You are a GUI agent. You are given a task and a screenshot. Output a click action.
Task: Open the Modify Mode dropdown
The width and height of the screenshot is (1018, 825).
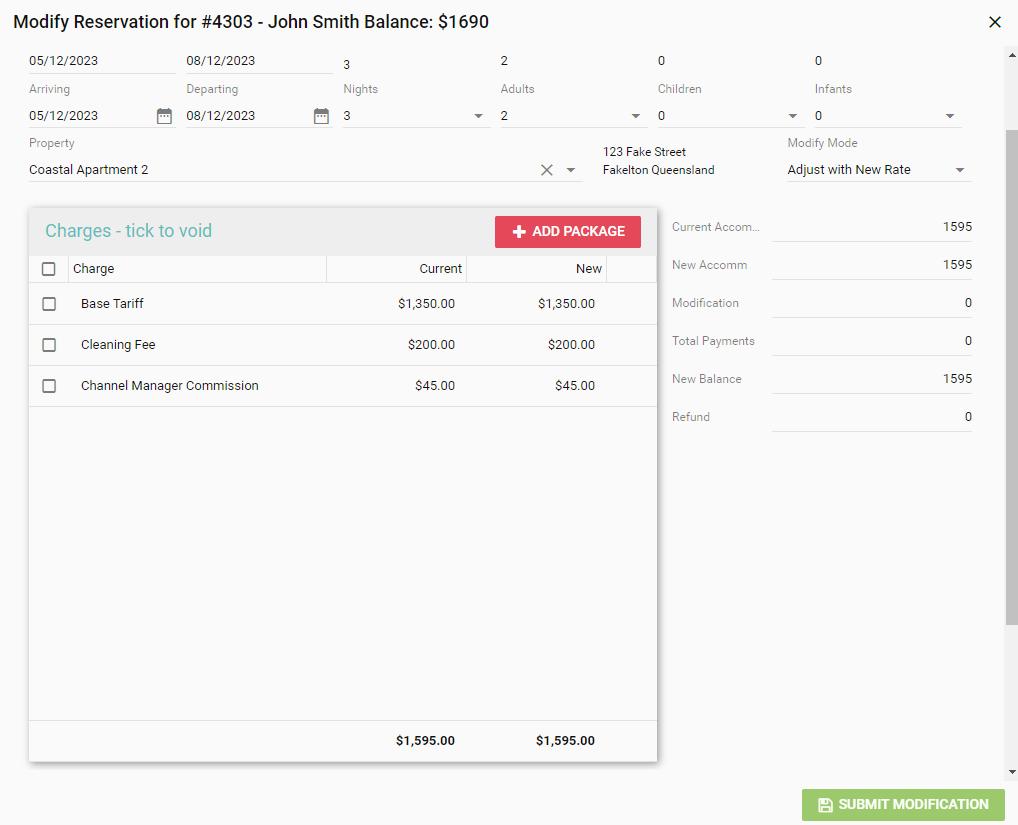960,170
